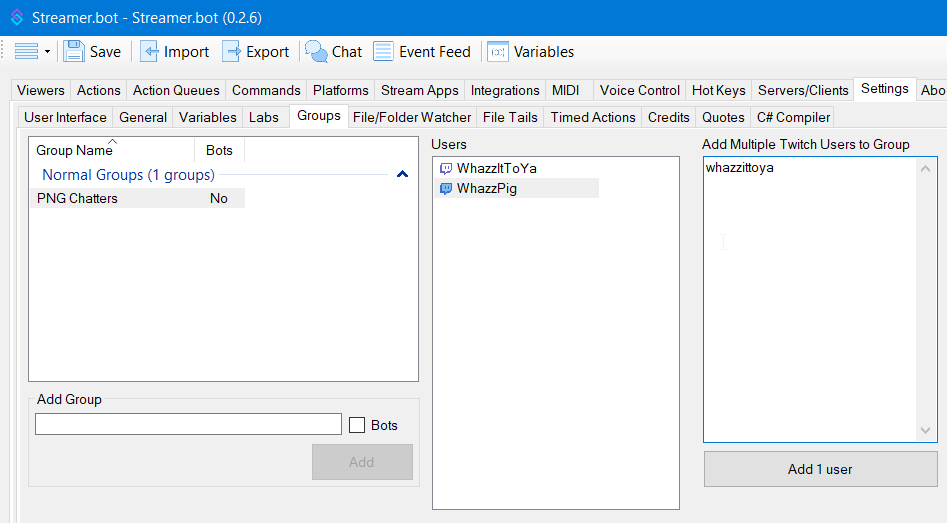Select the Groups sub-tab
This screenshot has height=523, width=947.
coord(319,116)
